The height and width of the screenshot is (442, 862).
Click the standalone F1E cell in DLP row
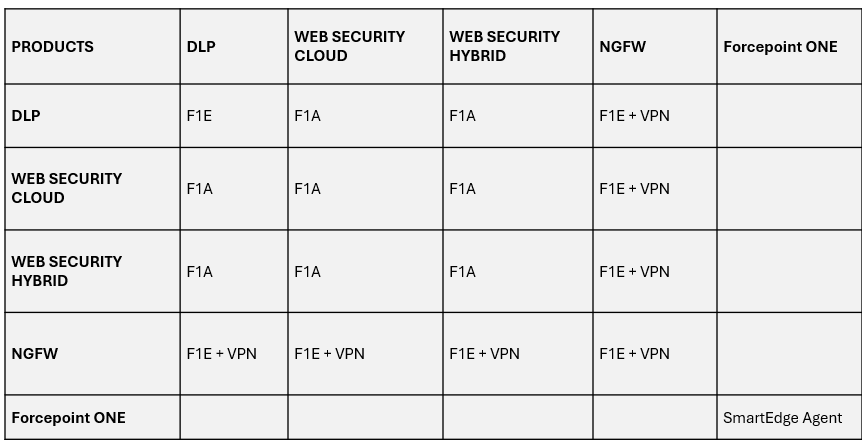tap(199, 116)
